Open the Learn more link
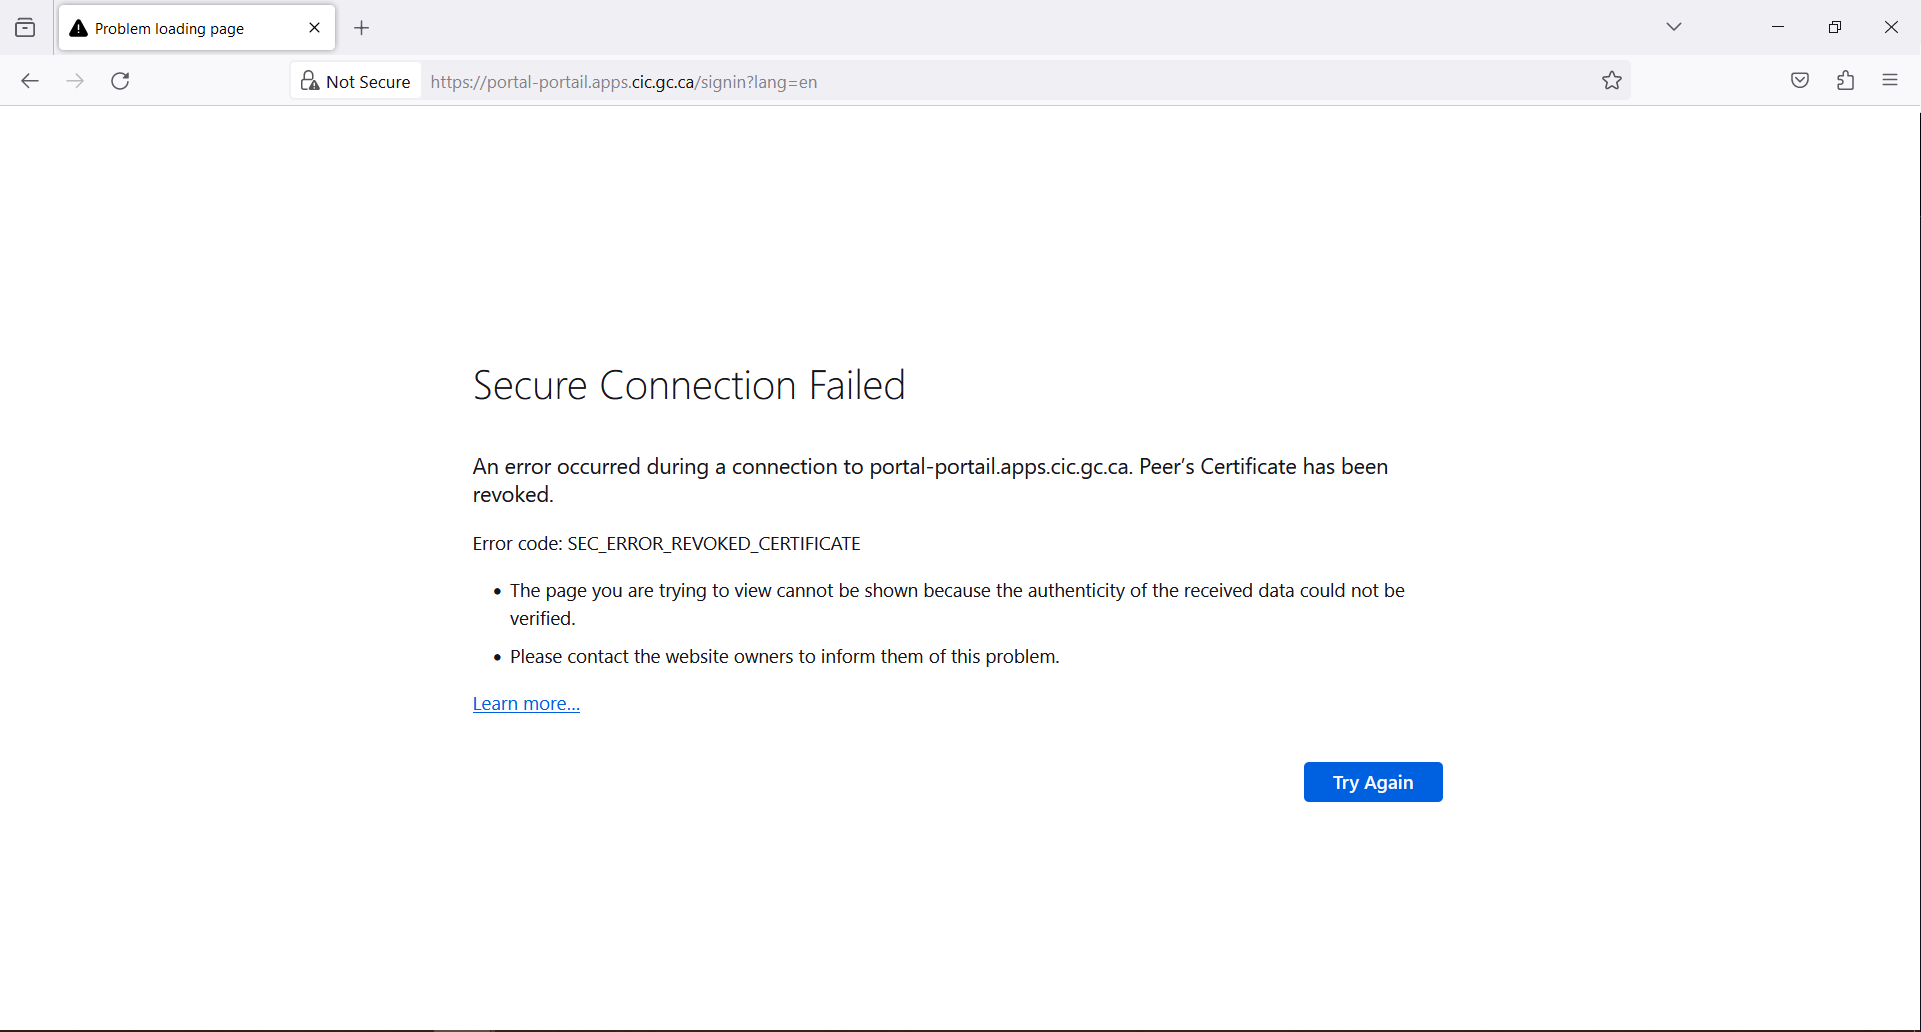Viewport: 1921px width, 1032px height. click(525, 703)
